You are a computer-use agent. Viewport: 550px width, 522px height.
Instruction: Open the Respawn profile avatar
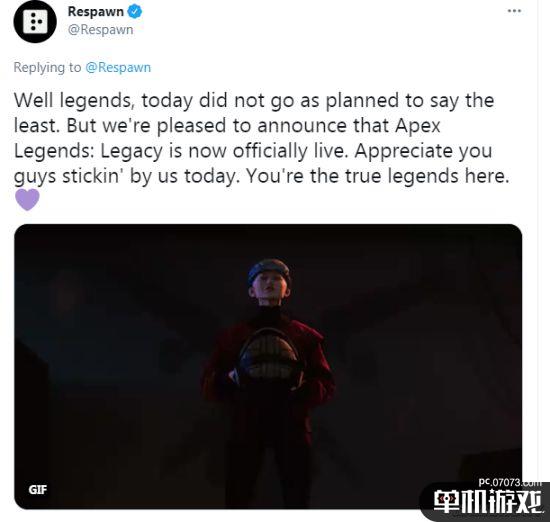coord(35,22)
